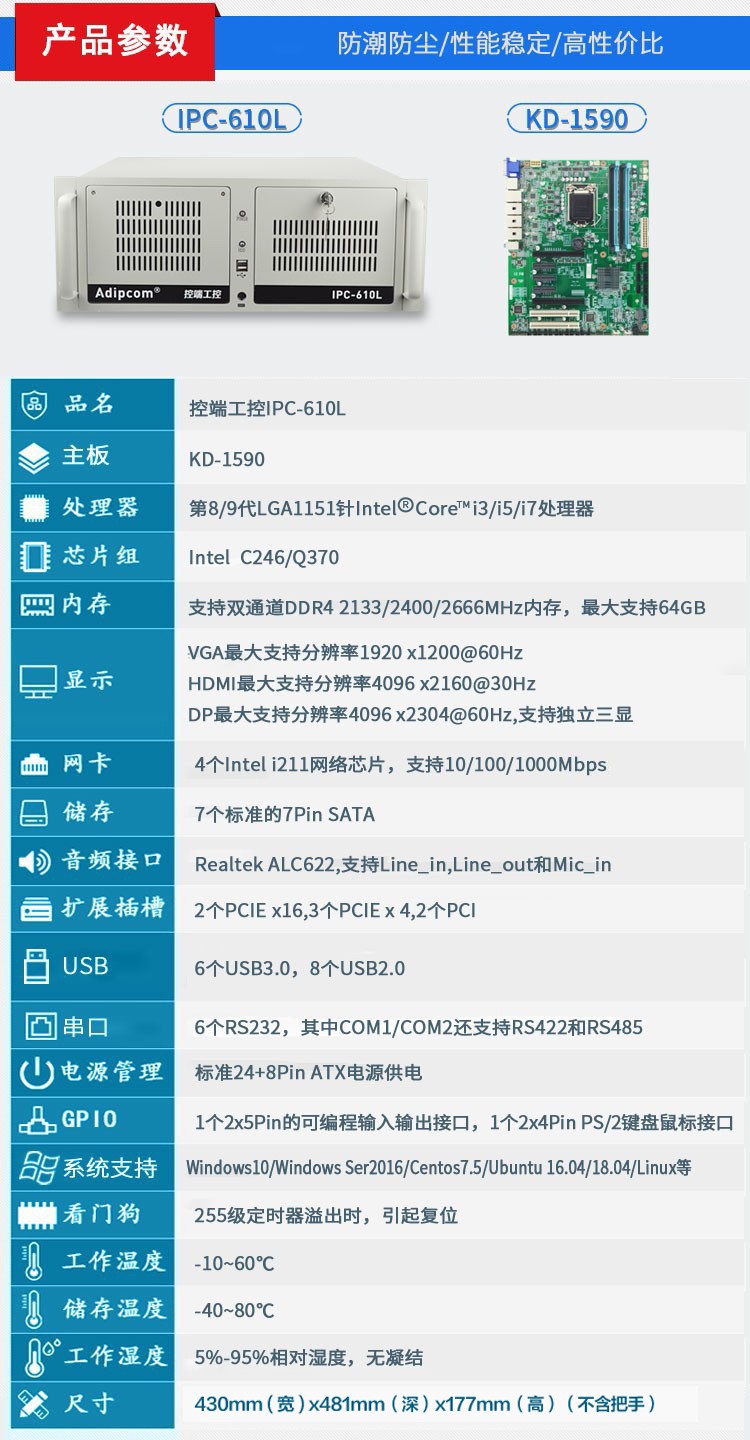
Task: Select the text 6个USB3.0，8个USB2.0
Action: (x=300, y=968)
